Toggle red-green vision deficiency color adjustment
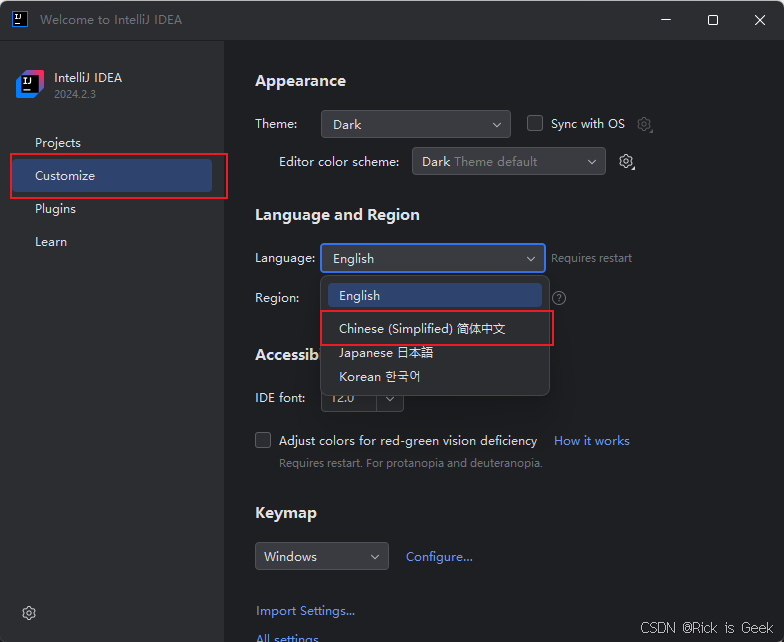This screenshot has width=784, height=642. (x=263, y=440)
